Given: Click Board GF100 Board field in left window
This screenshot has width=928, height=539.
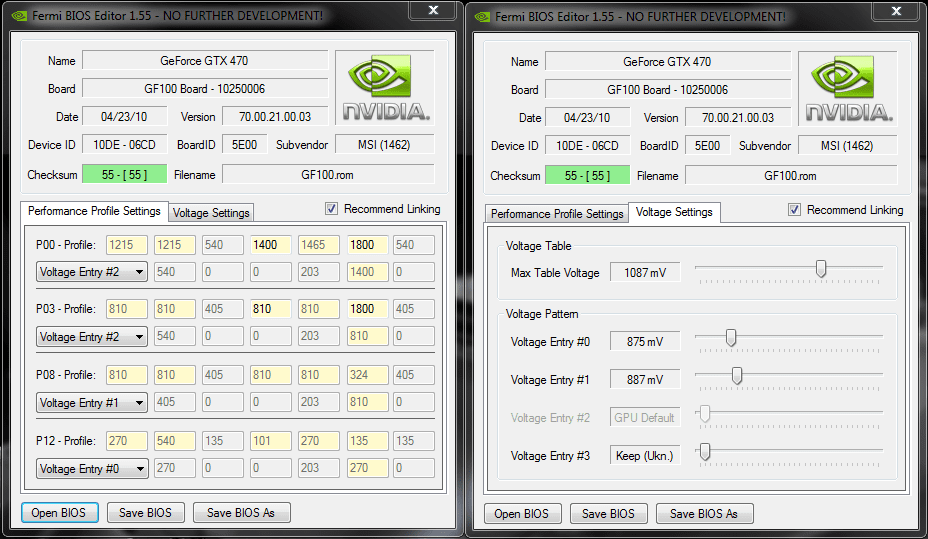Looking at the screenshot, I should pyautogui.click(x=205, y=89).
